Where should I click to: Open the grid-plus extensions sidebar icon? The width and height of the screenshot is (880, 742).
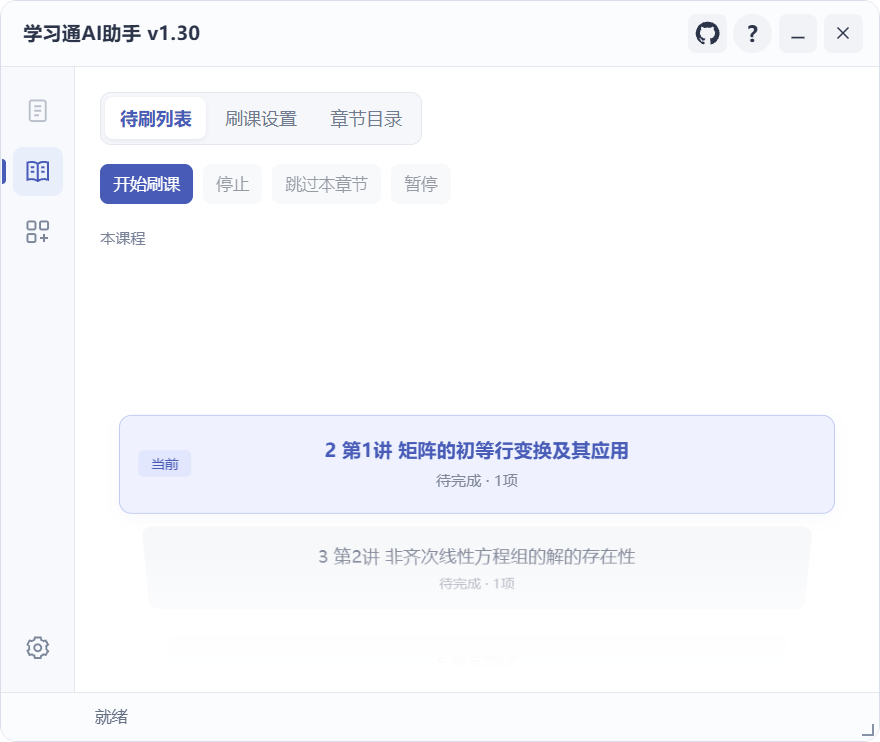[x=38, y=231]
